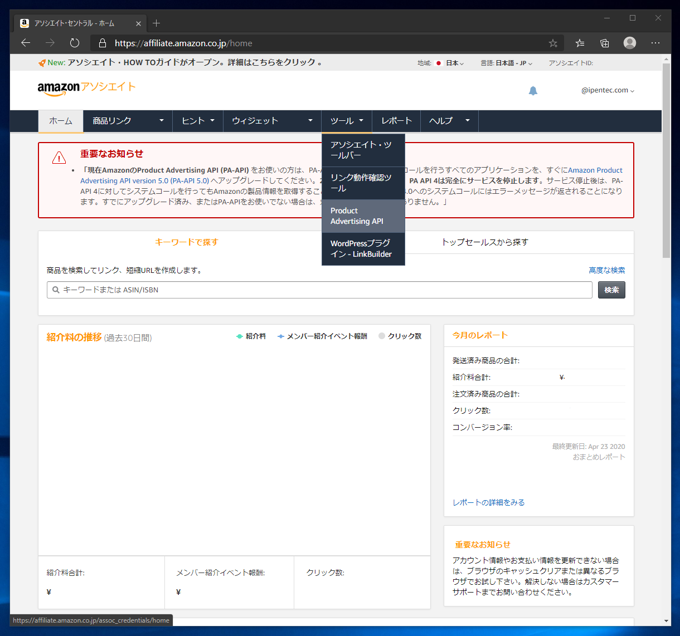This screenshot has height=636, width=680.
Task: Open the collections icon
Action: pos(605,43)
